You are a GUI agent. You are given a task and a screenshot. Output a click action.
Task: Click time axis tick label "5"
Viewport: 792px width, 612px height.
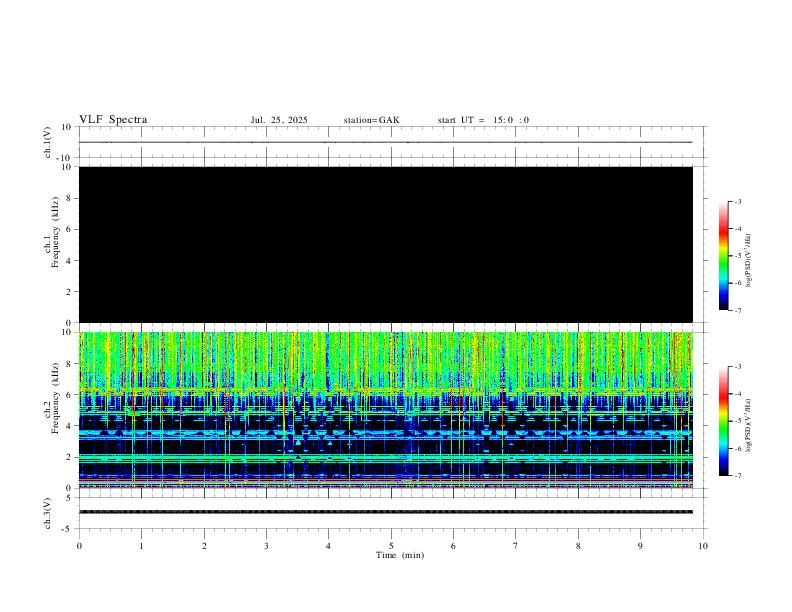[391, 546]
